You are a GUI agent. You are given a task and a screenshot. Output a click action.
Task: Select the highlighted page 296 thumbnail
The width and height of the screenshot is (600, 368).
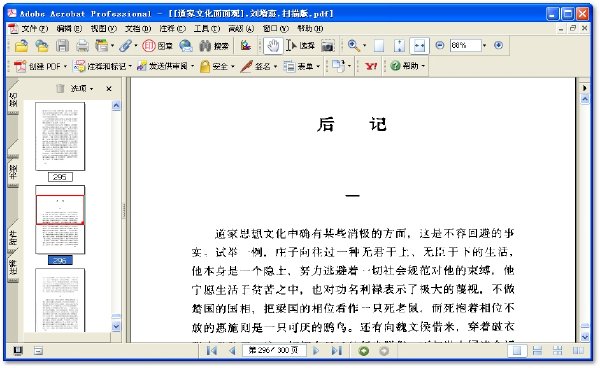(x=60, y=220)
